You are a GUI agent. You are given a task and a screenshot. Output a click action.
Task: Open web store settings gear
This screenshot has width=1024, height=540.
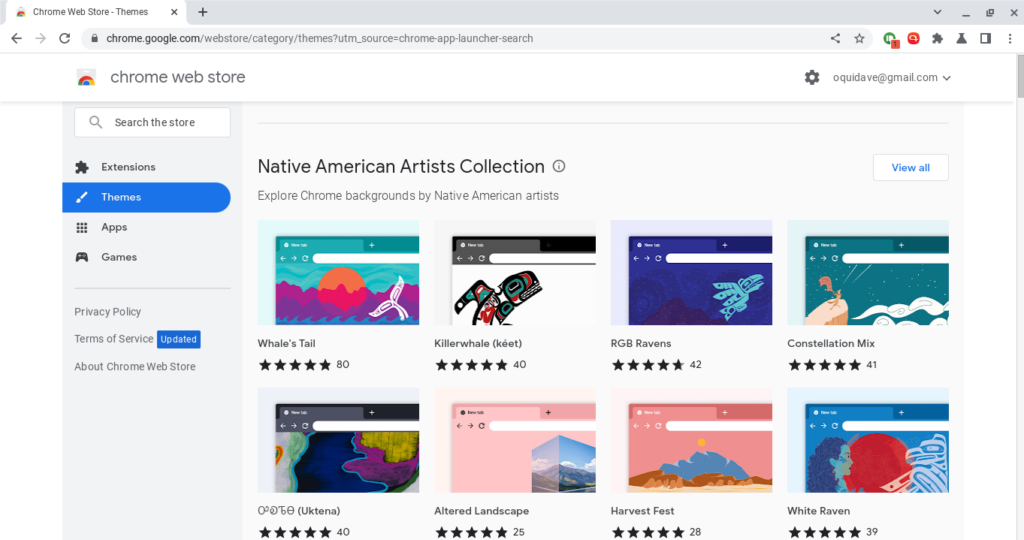point(812,78)
